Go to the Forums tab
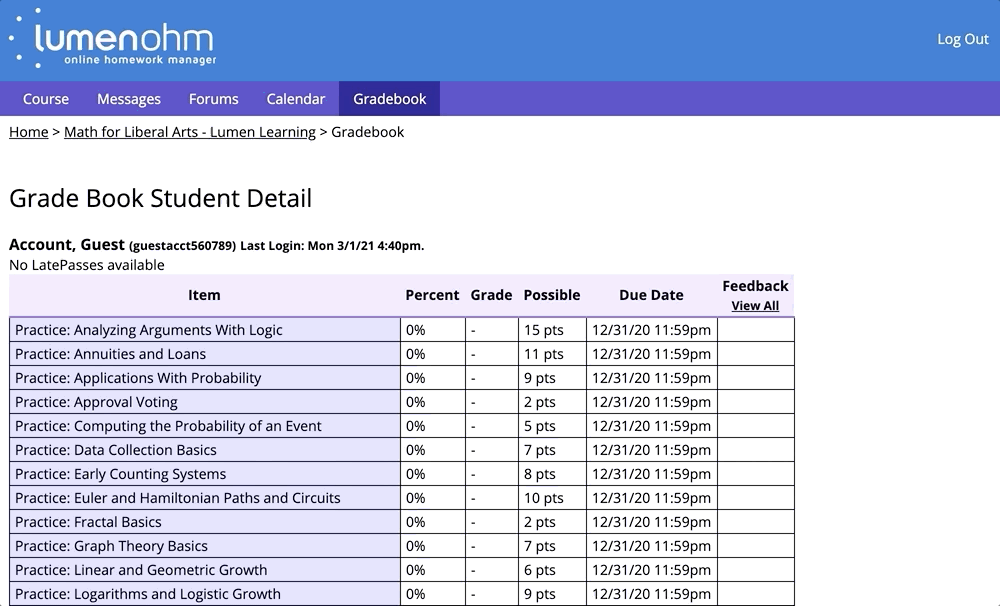 213,99
